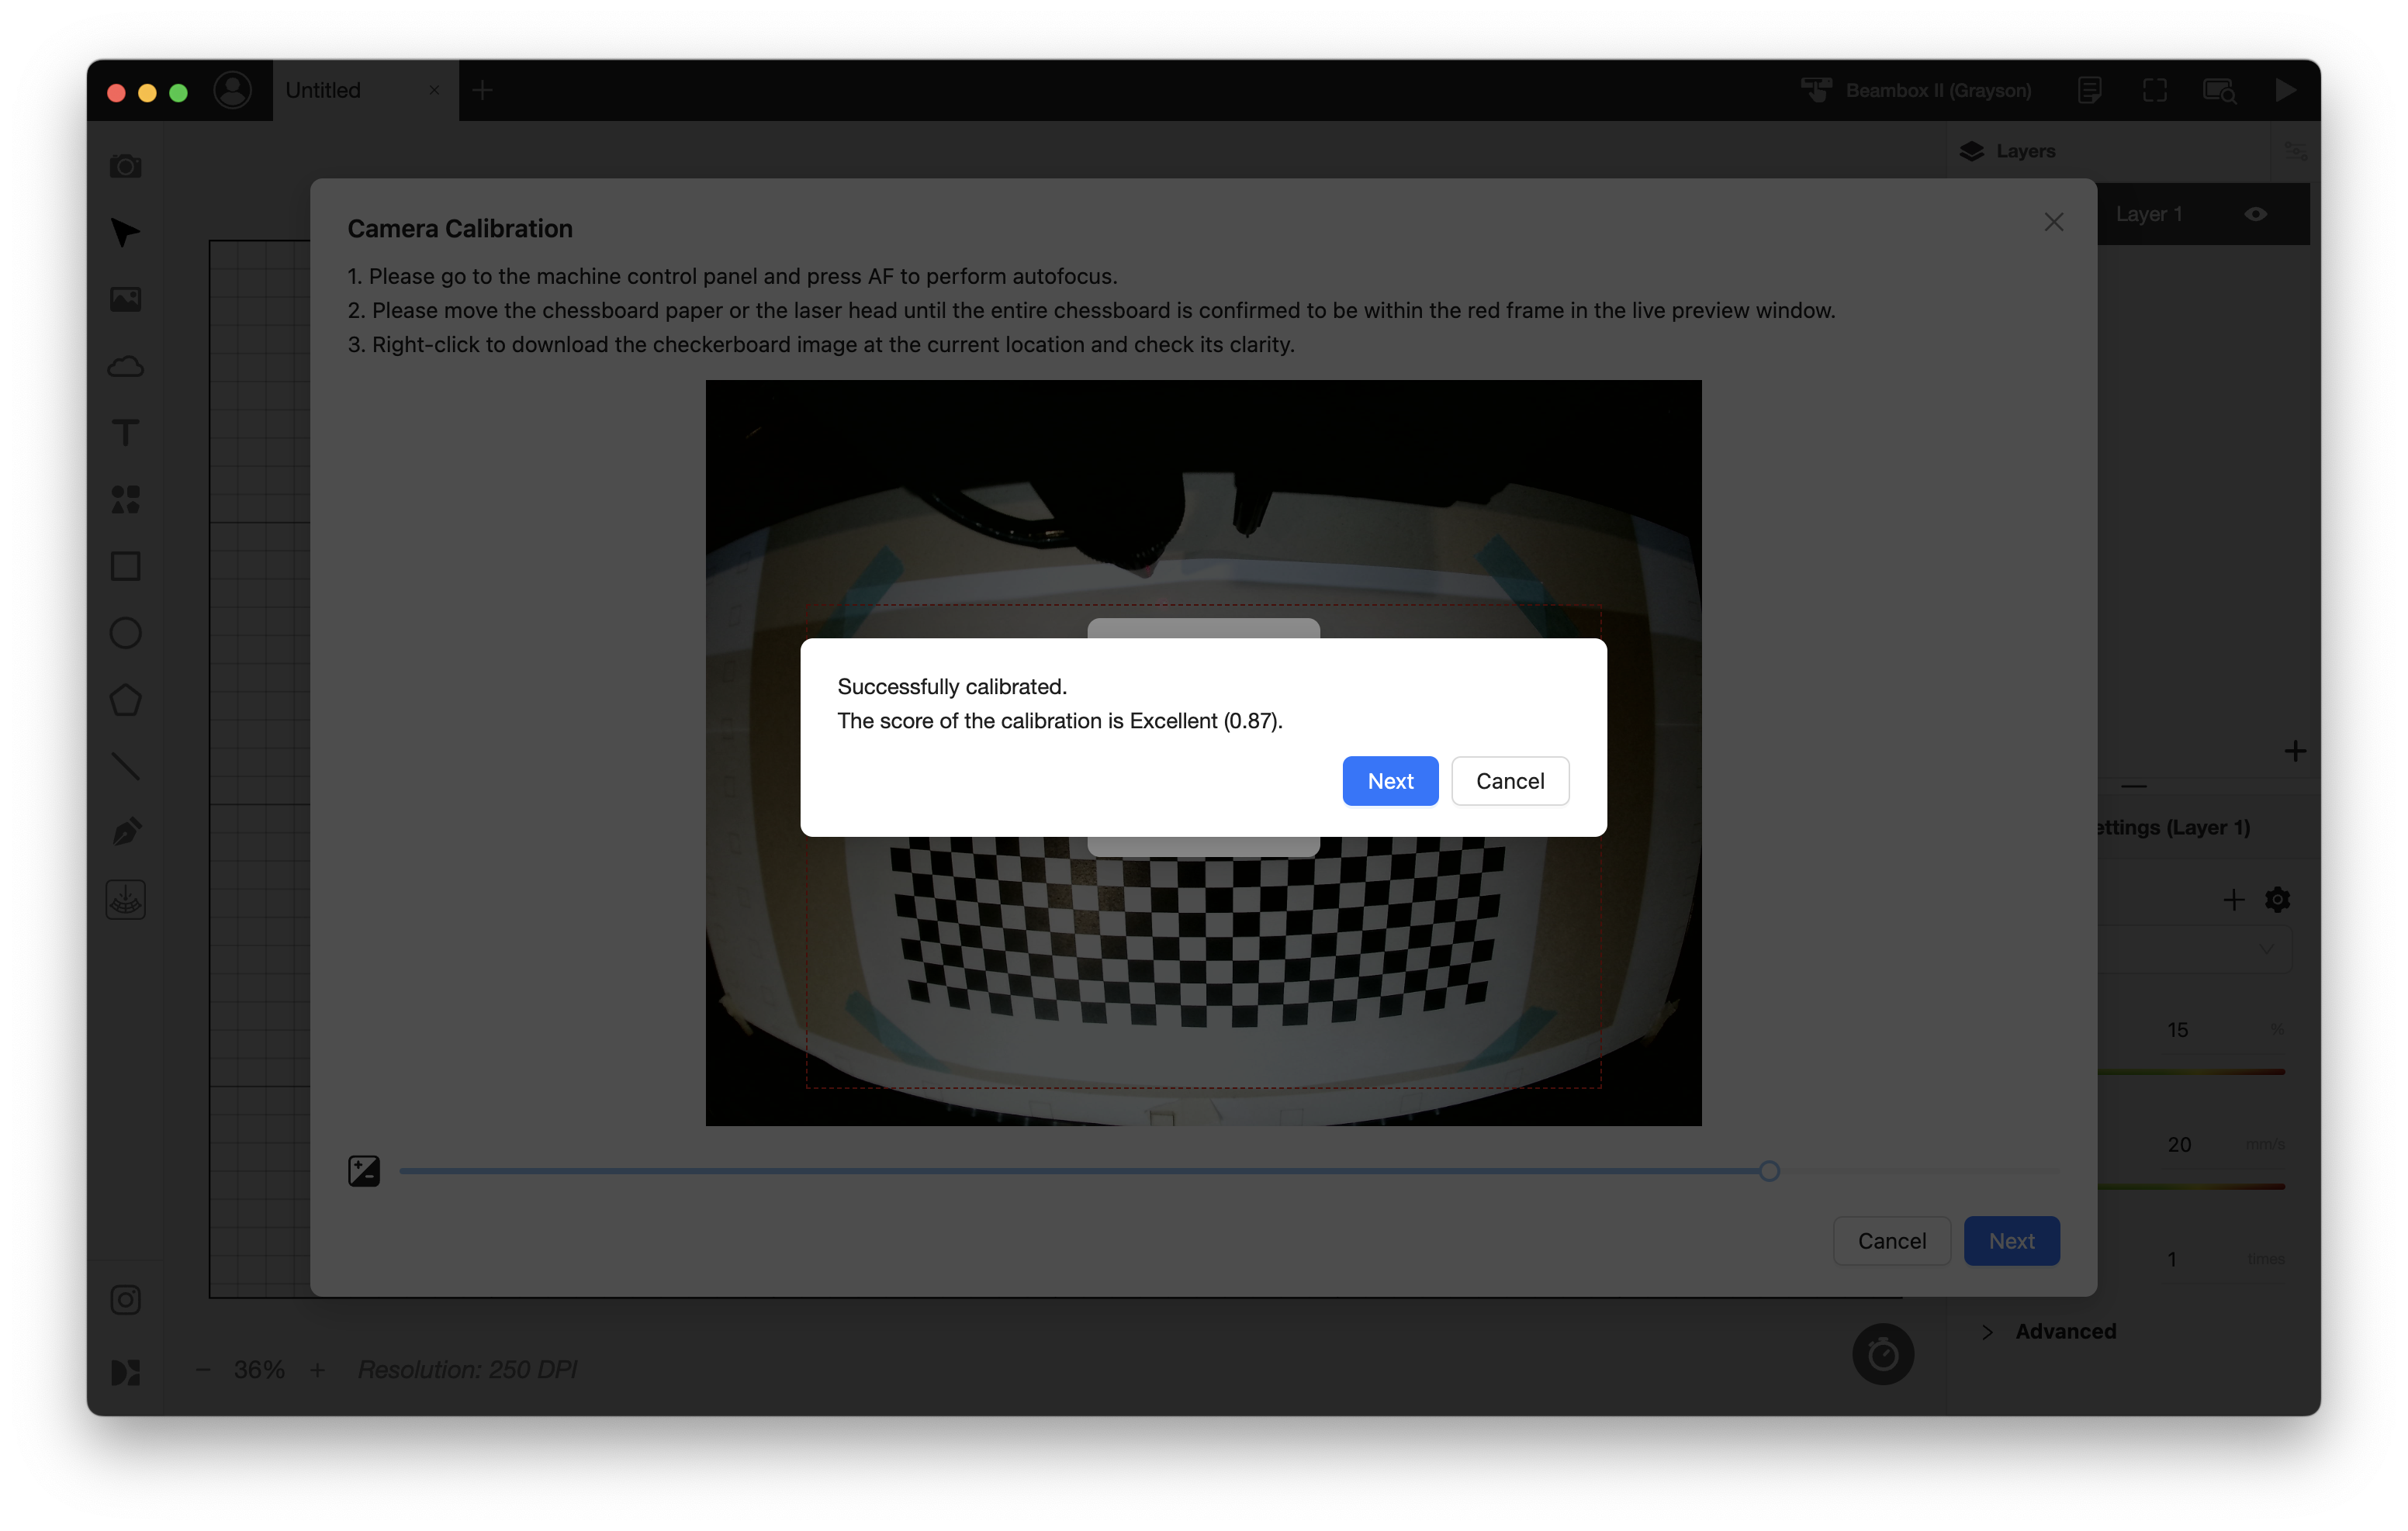Start the job with the play icon

point(2285,90)
